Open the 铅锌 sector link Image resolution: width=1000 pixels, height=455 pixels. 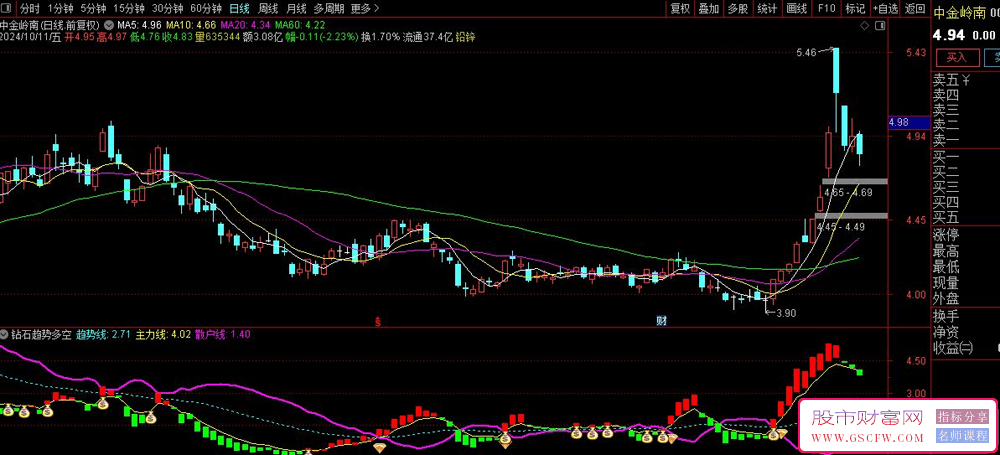pos(465,37)
